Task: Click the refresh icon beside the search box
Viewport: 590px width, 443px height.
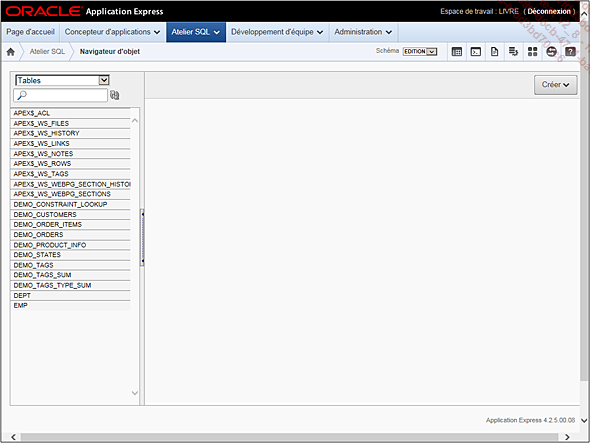Action: pyautogui.click(x=115, y=95)
